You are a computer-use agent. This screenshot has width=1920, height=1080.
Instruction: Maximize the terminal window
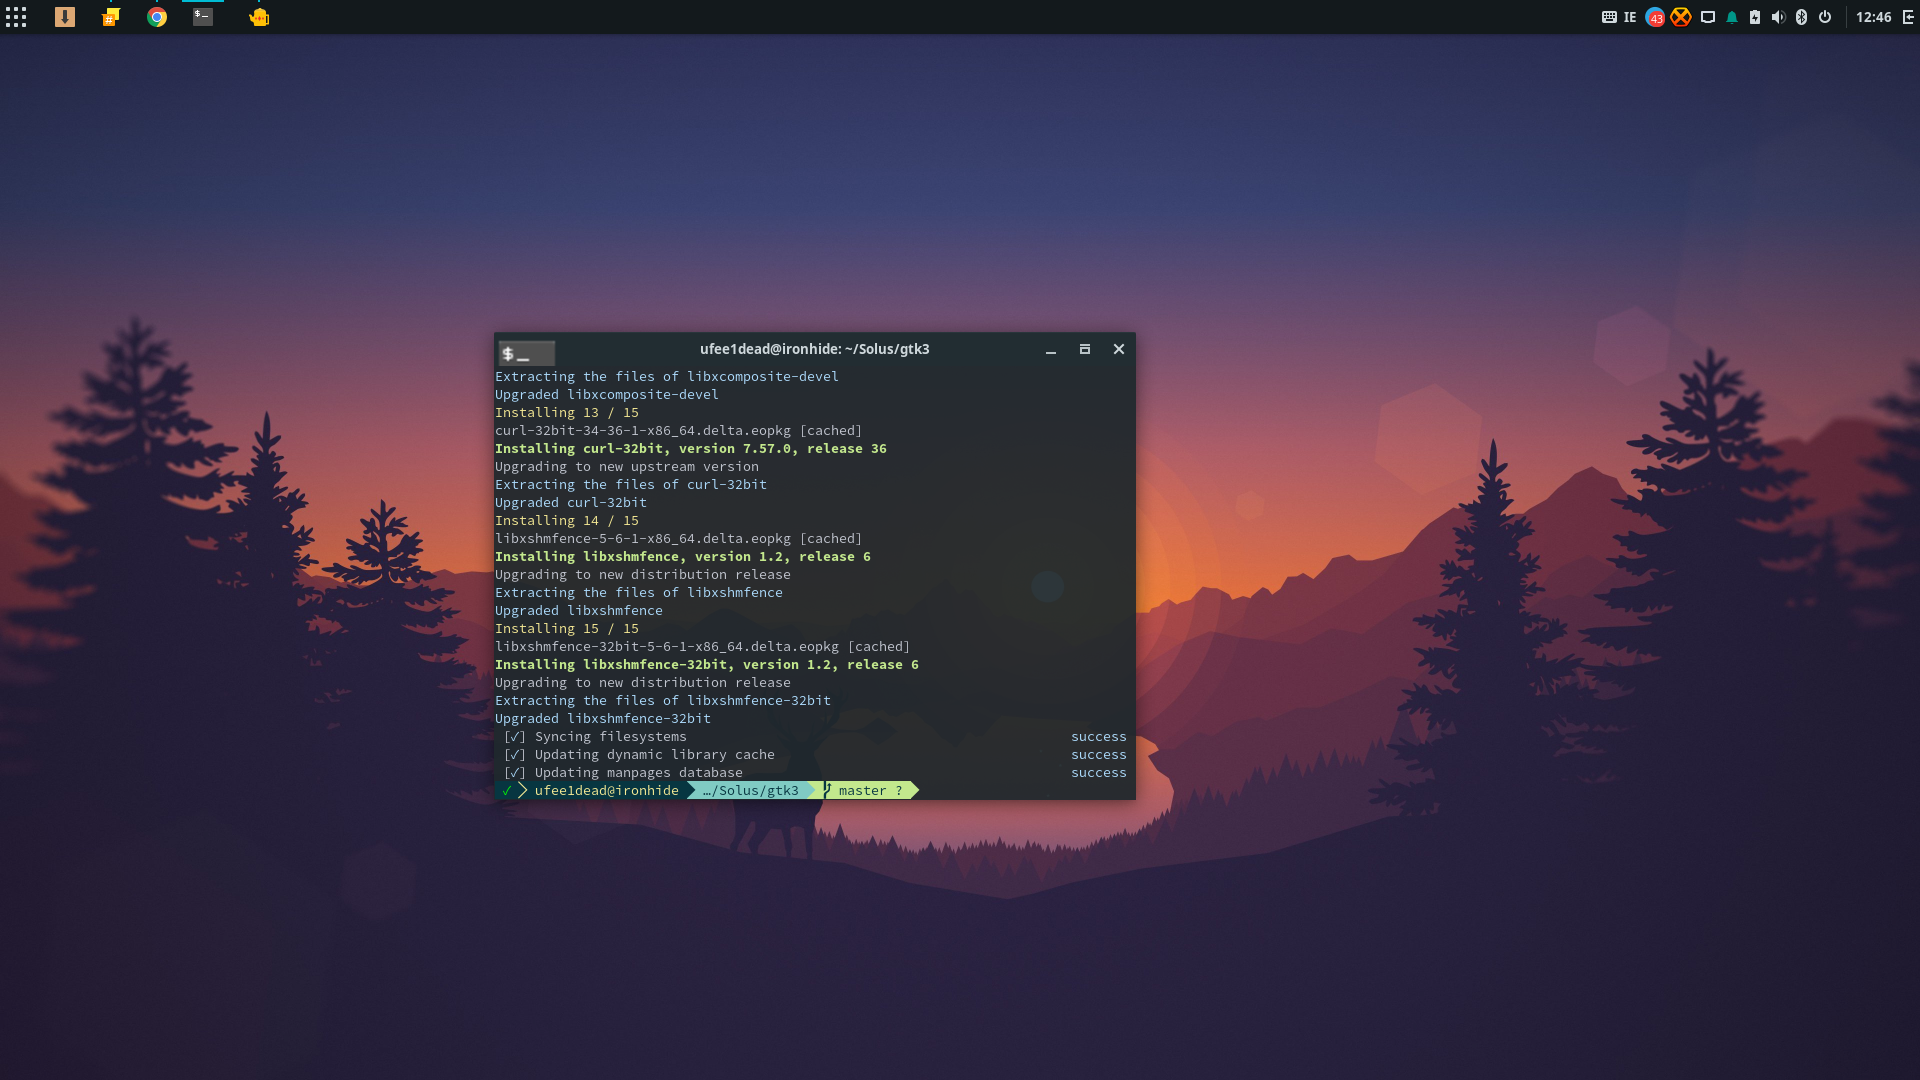click(x=1085, y=349)
